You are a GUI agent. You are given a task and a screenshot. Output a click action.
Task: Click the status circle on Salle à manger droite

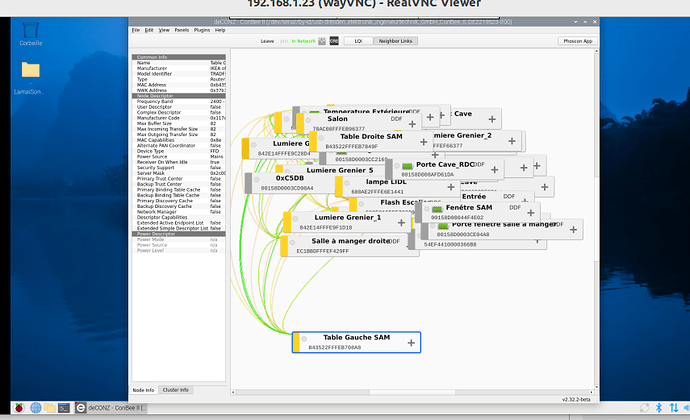pyautogui.click(x=292, y=243)
